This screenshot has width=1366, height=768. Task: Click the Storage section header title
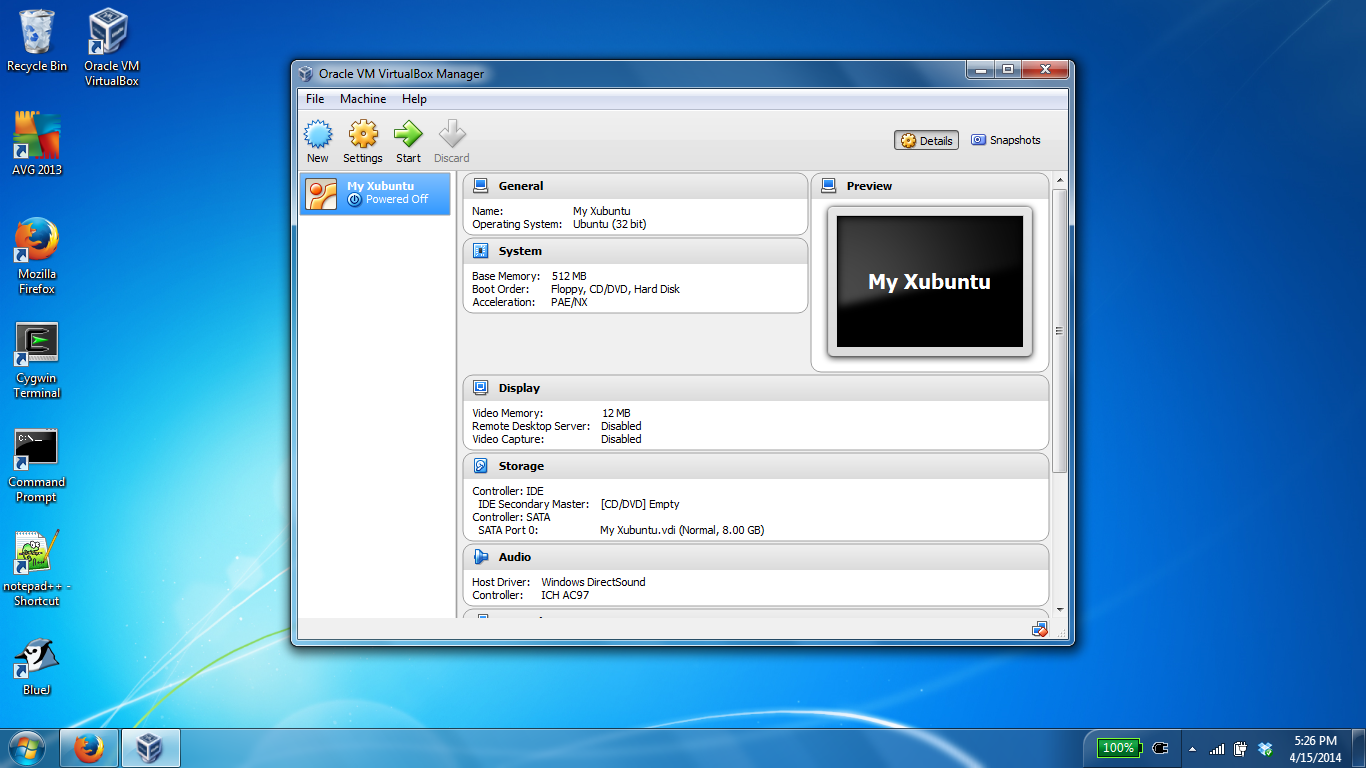[x=521, y=466]
